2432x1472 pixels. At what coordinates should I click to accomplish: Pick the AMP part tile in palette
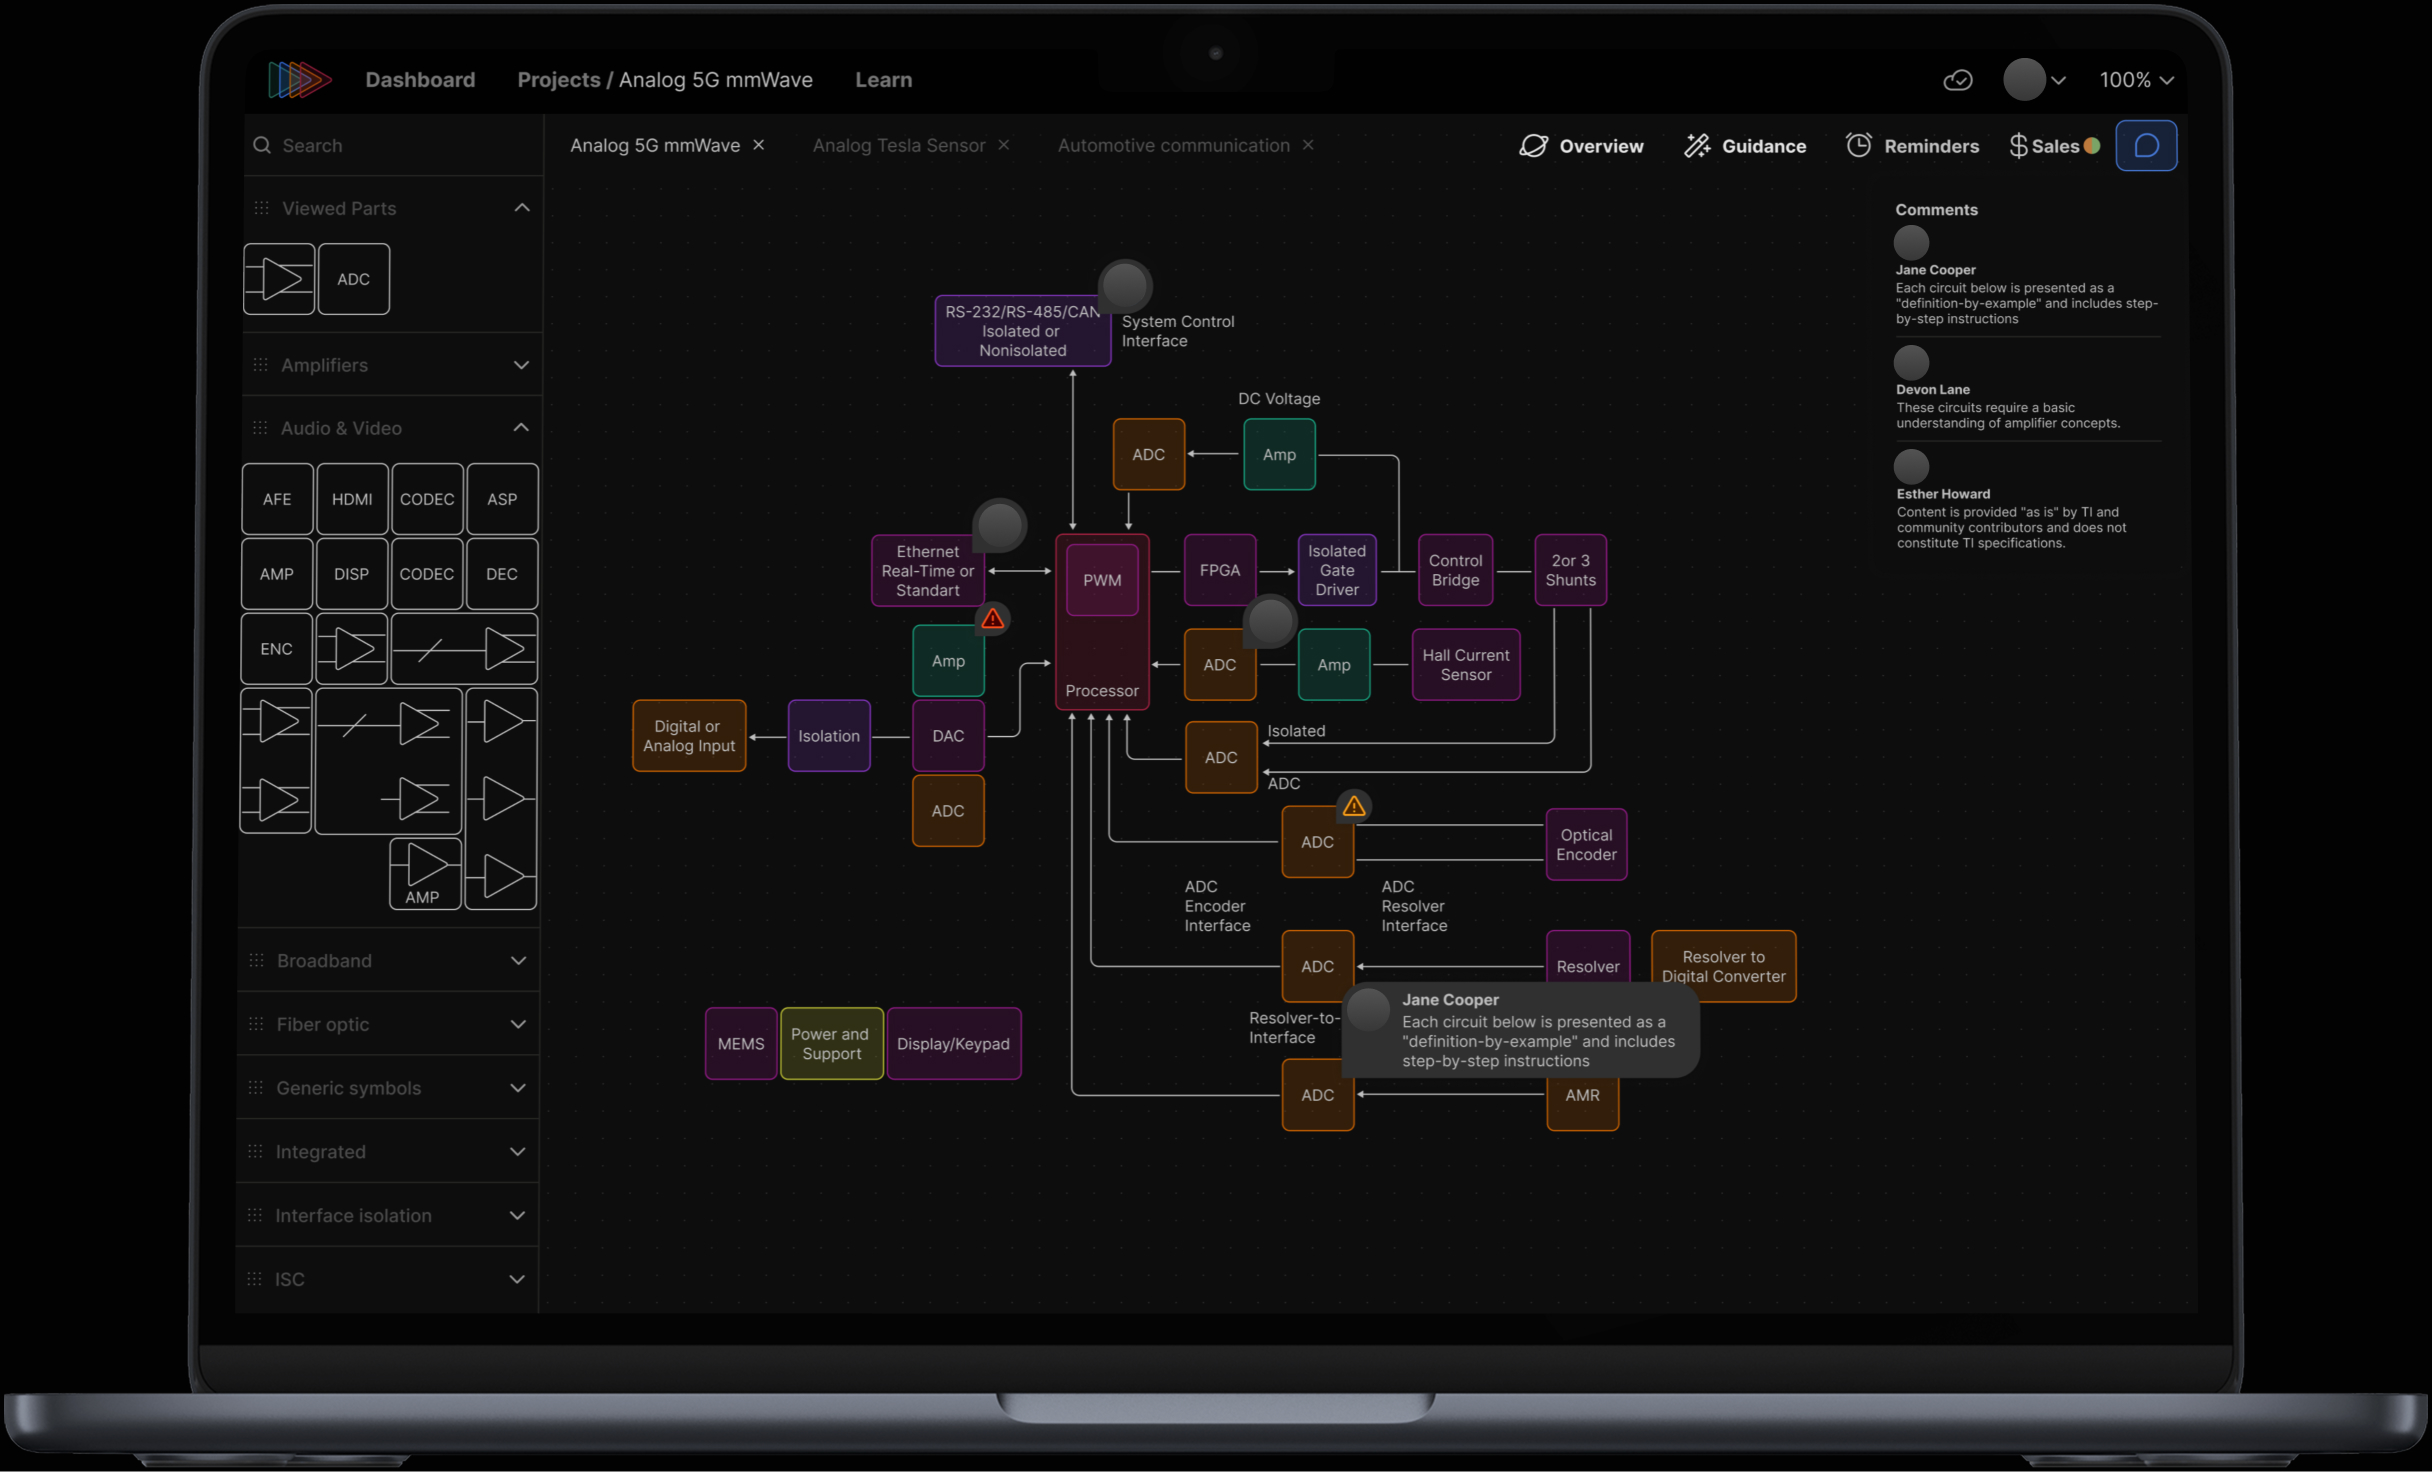pyautogui.click(x=277, y=574)
